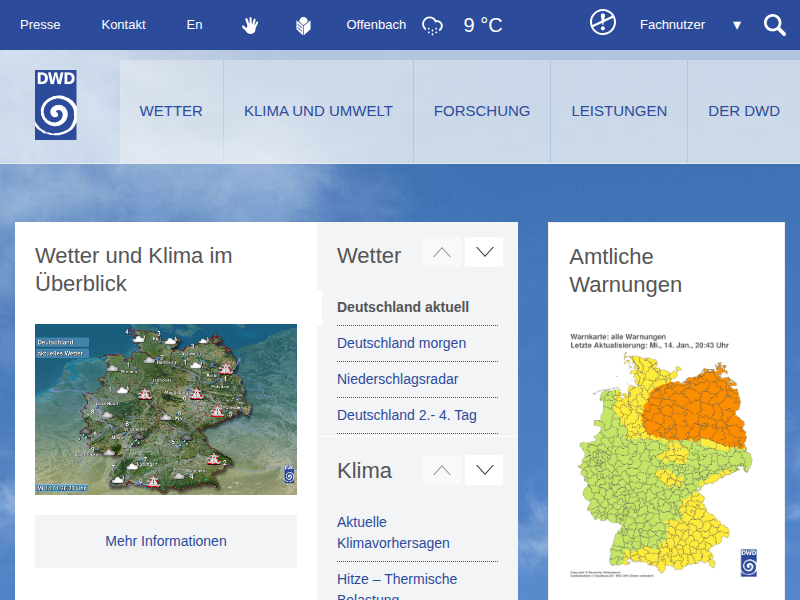Open the Germany weather map thumbnail
The width and height of the screenshot is (800, 600).
point(166,409)
